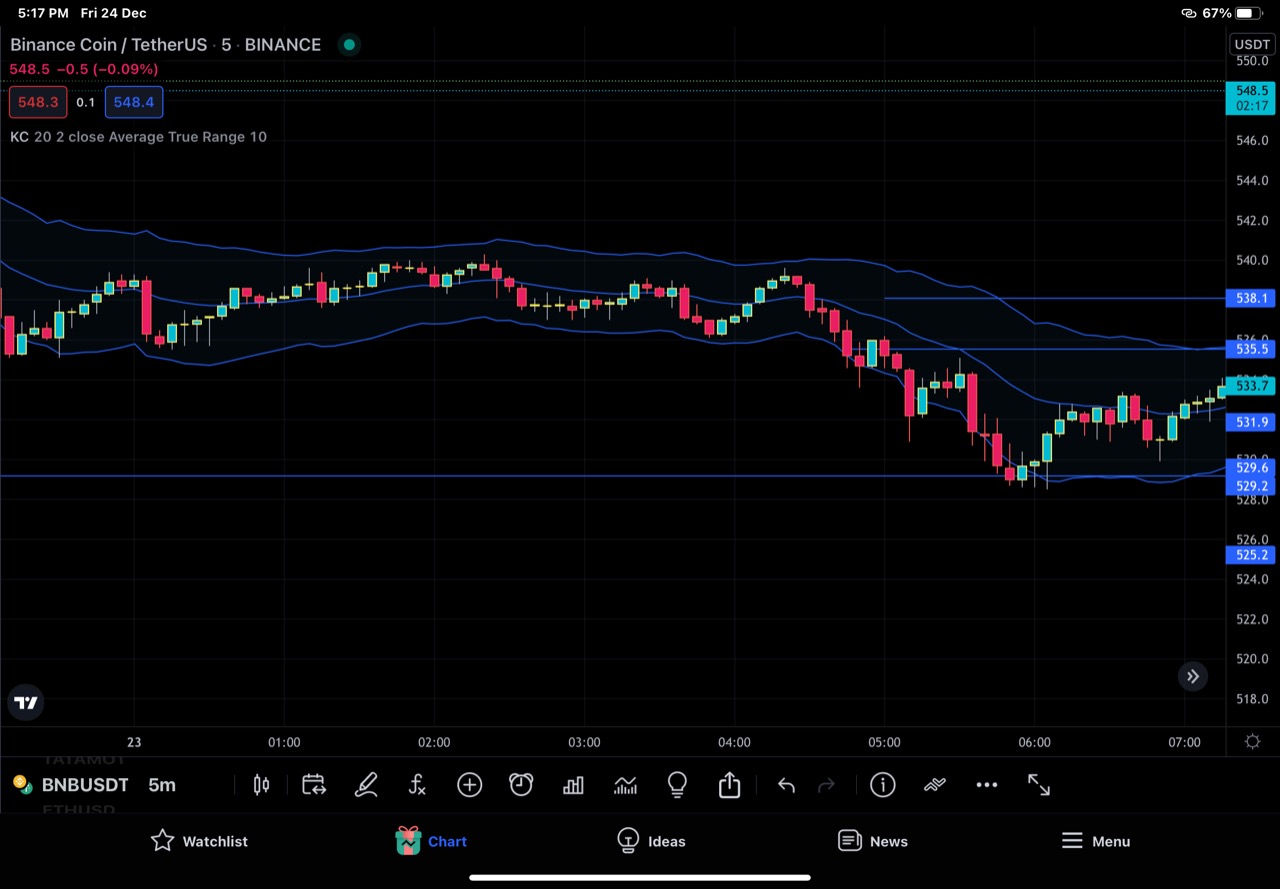
Task: Select the 538.1 price label
Action: (1250, 298)
